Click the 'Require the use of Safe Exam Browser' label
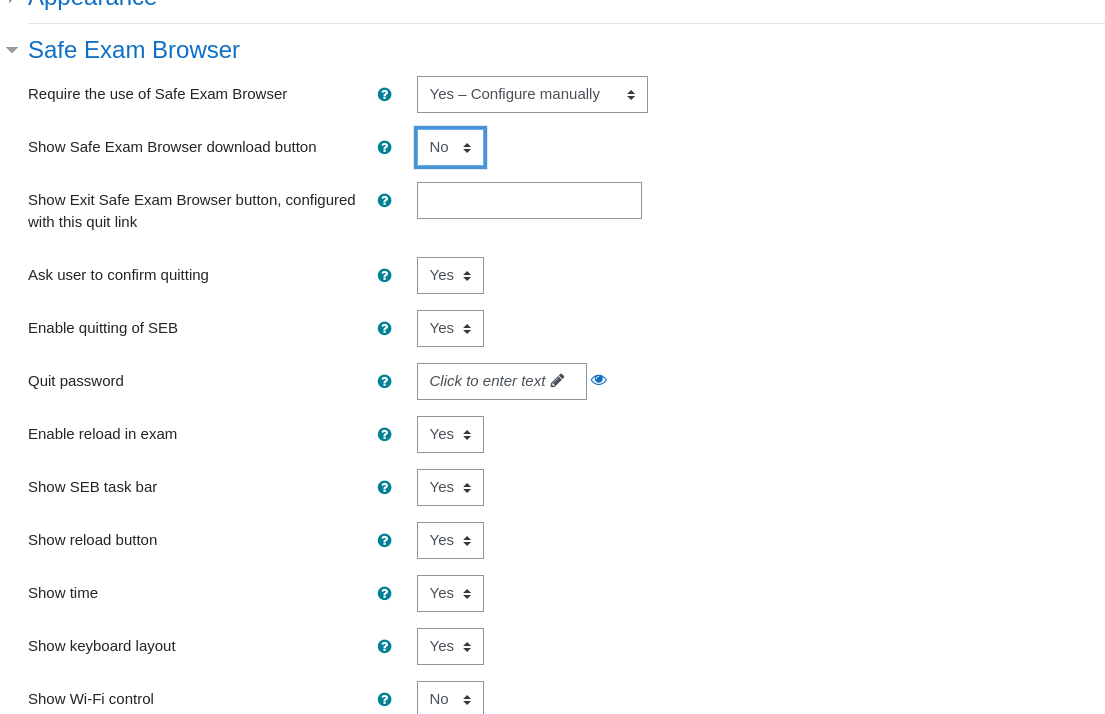This screenshot has height=714, width=1105. [158, 94]
